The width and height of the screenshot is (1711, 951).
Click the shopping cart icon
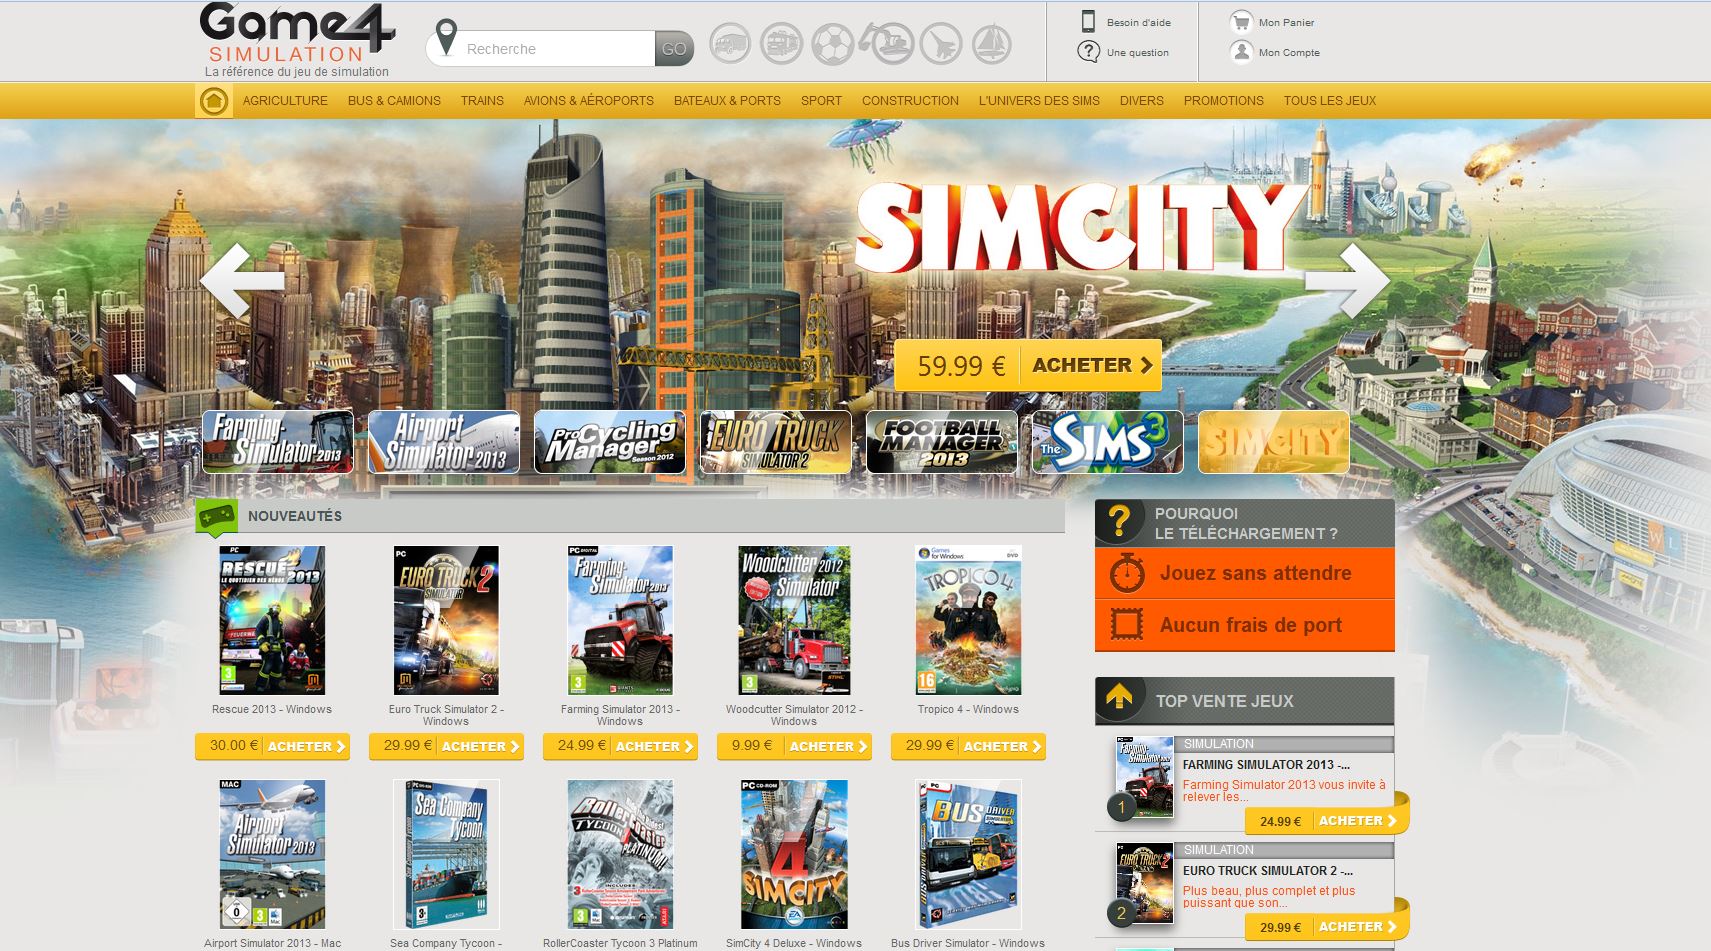coord(1241,22)
